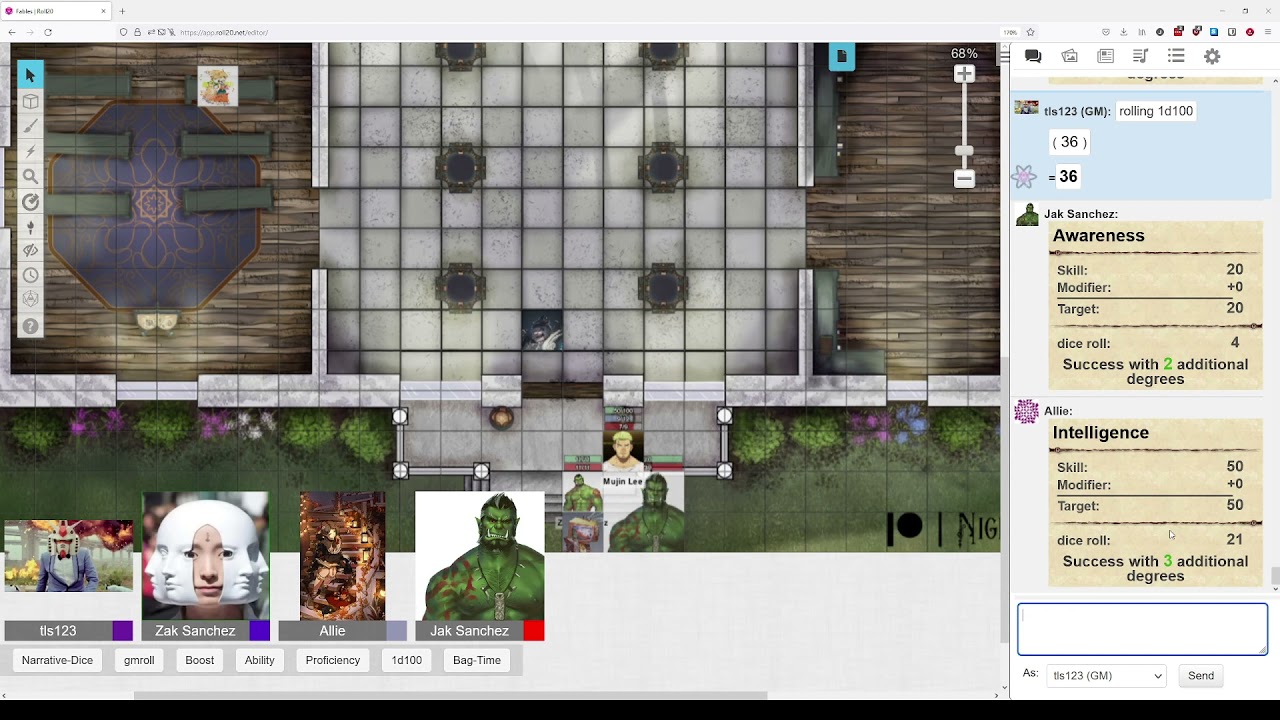Go back in browser history
The height and width of the screenshot is (720, 1280).
[x=12, y=32]
